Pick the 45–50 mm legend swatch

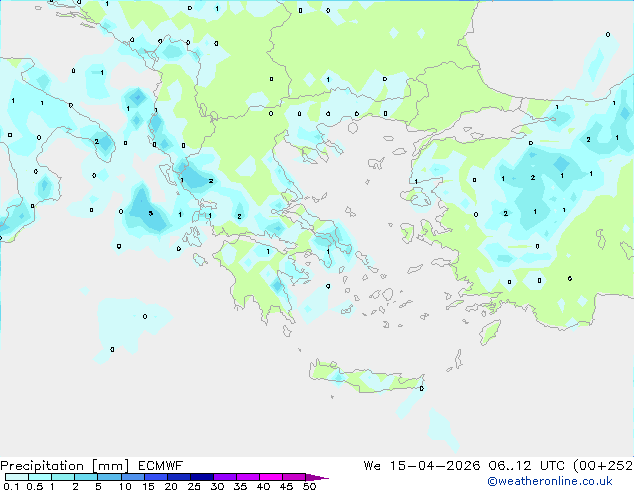[294, 477]
